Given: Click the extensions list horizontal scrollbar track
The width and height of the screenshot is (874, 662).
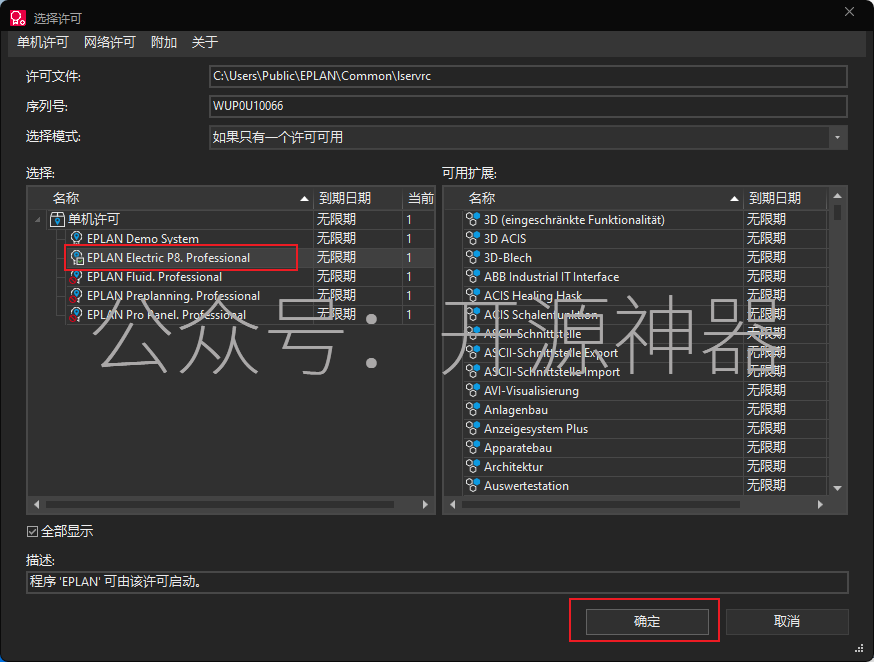Looking at the screenshot, I should point(600,504).
